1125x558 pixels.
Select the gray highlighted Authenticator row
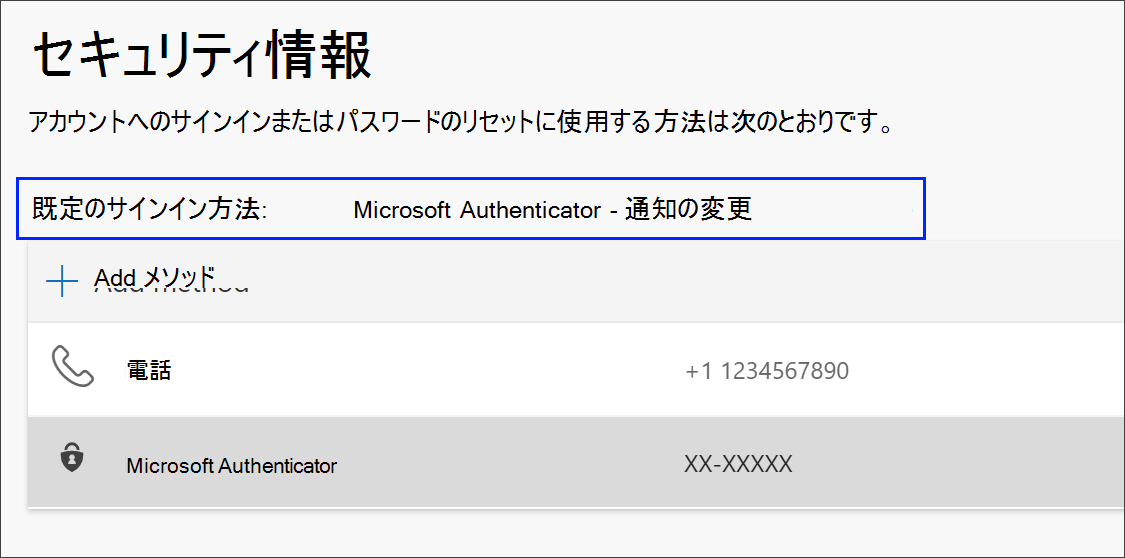point(576,463)
